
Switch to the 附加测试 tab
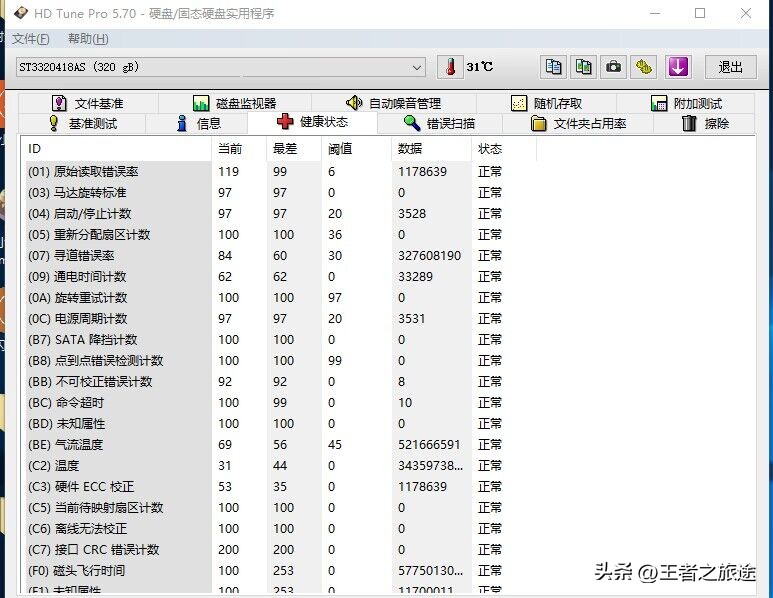point(686,104)
